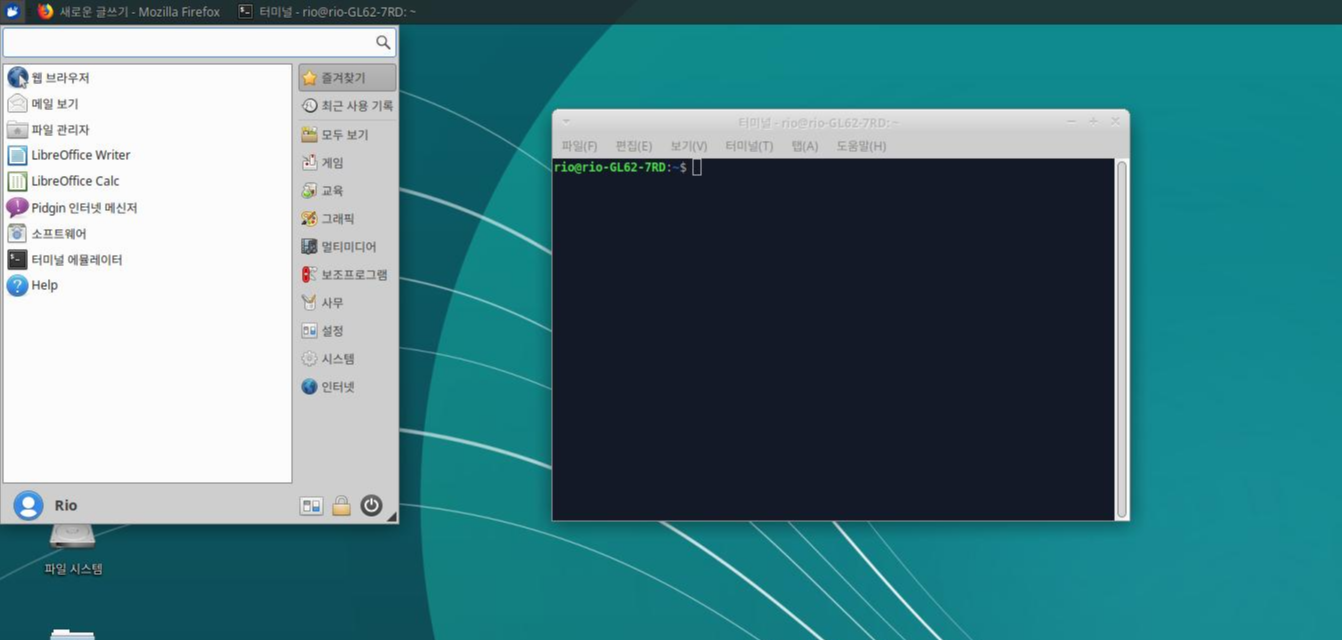Open terminal 도움말(H) menu
This screenshot has width=1342, height=640.
pyautogui.click(x=861, y=146)
